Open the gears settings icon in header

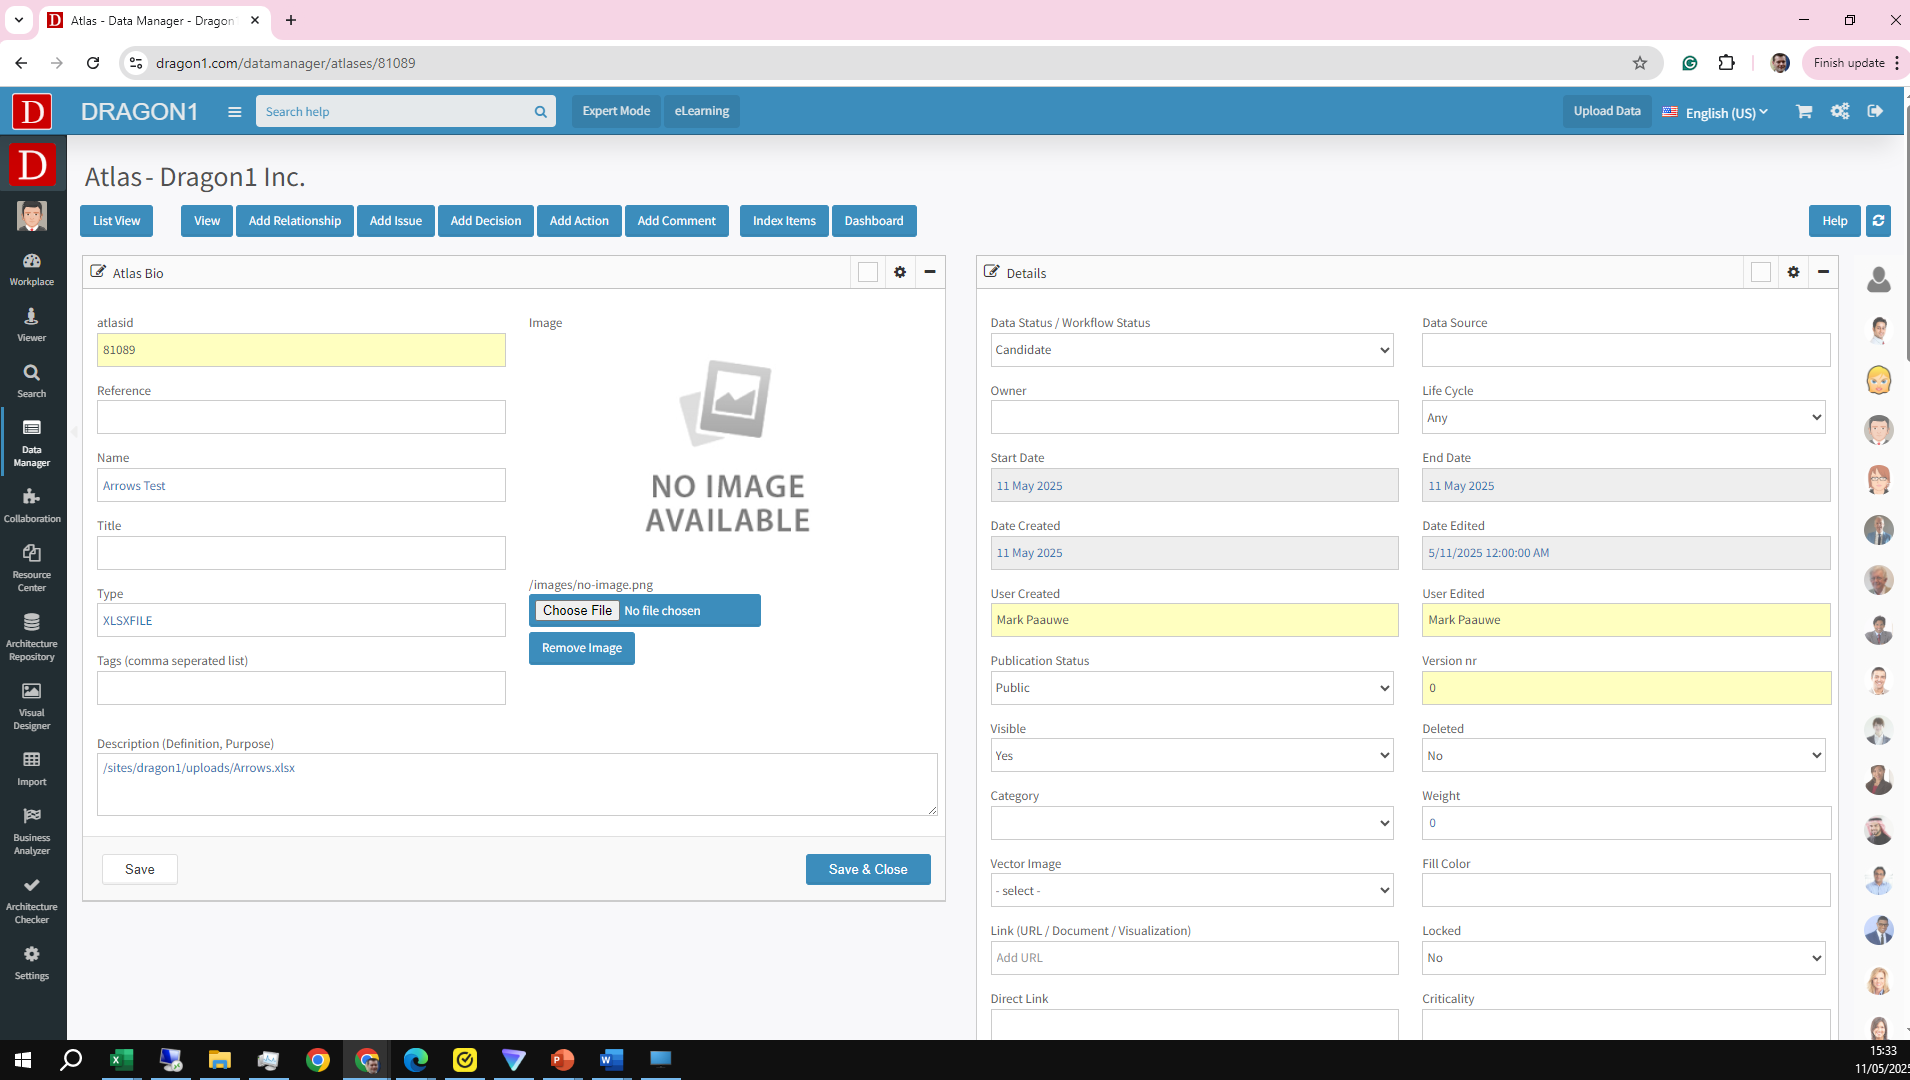1840,111
